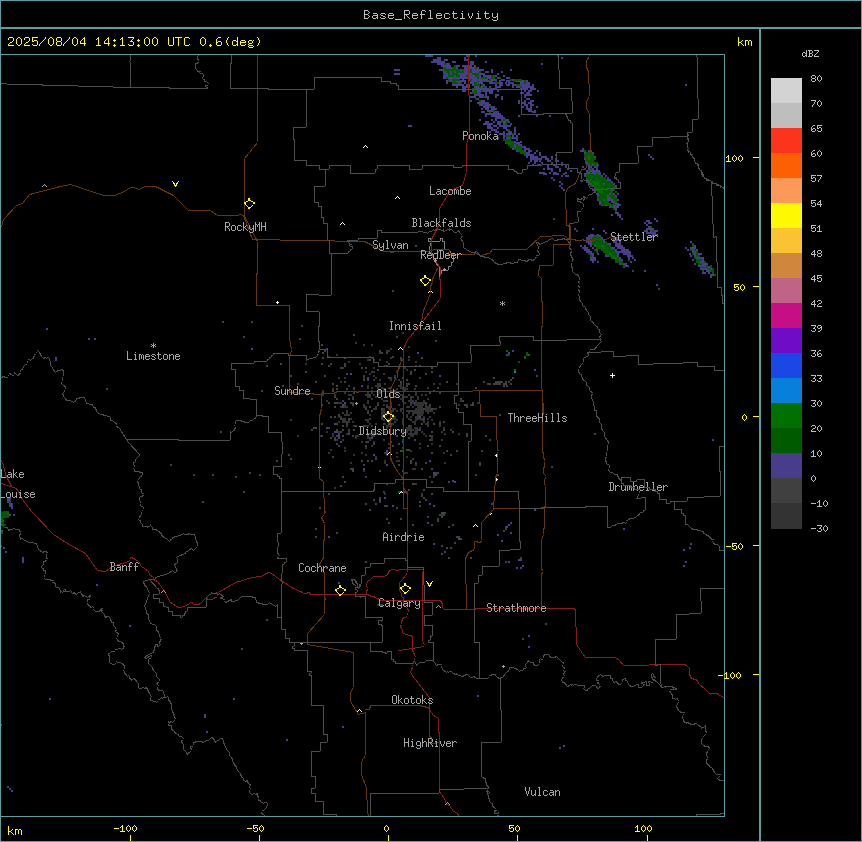Click the white plus marker west of Drumheller
862x842 pixels.
(x=612, y=375)
